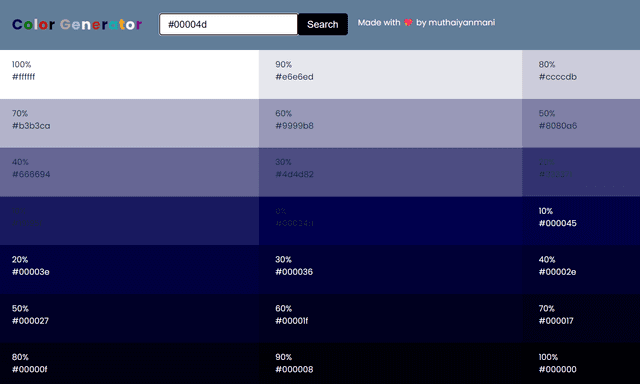Click the #000008 shade tile
The image size is (640, 384).
click(x=390, y=363)
